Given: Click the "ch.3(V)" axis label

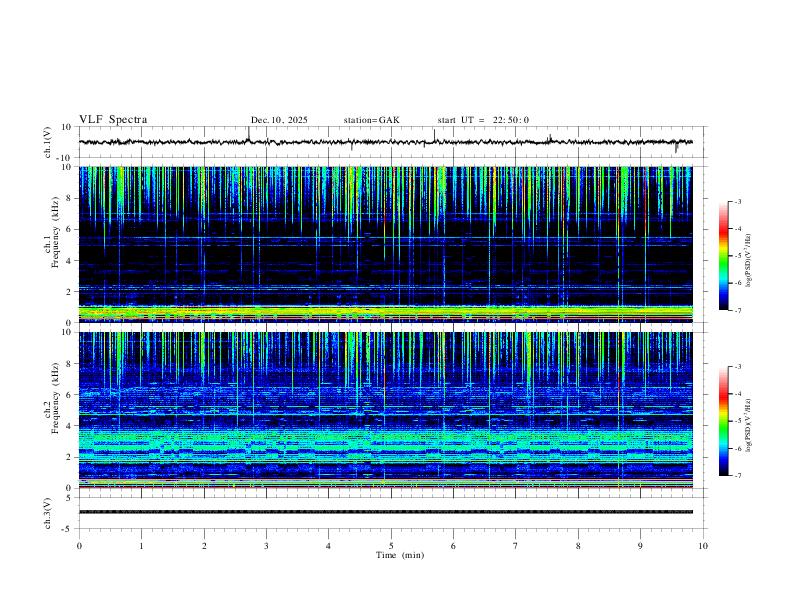Looking at the screenshot, I should pyautogui.click(x=48, y=513).
